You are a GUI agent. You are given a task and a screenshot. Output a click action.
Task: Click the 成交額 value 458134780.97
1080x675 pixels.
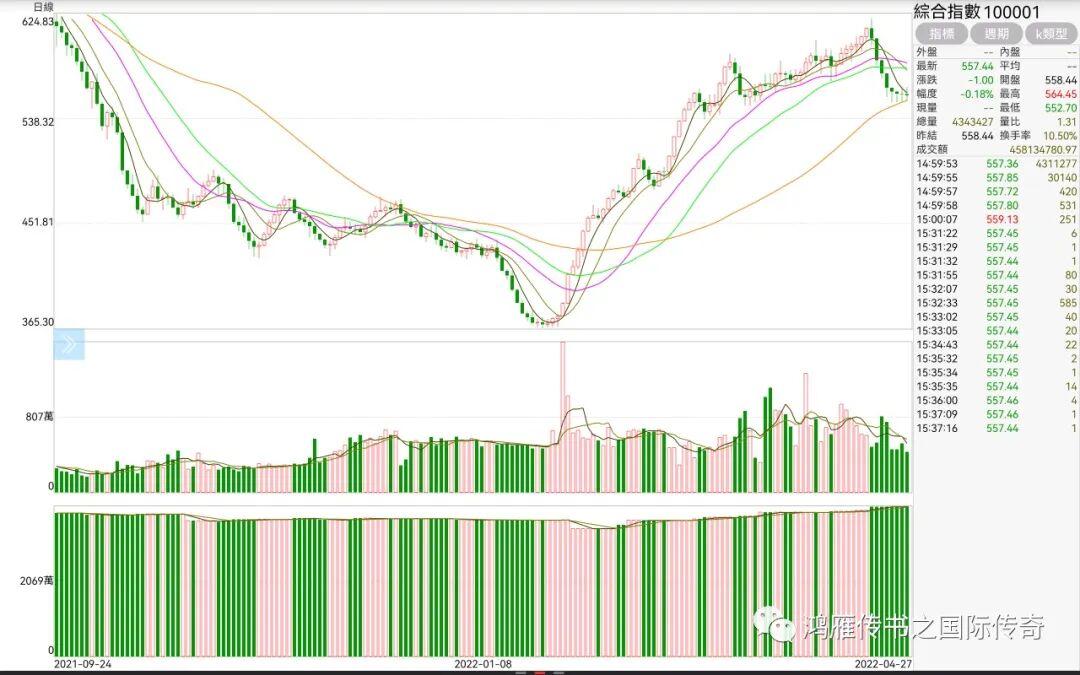coord(1043,149)
